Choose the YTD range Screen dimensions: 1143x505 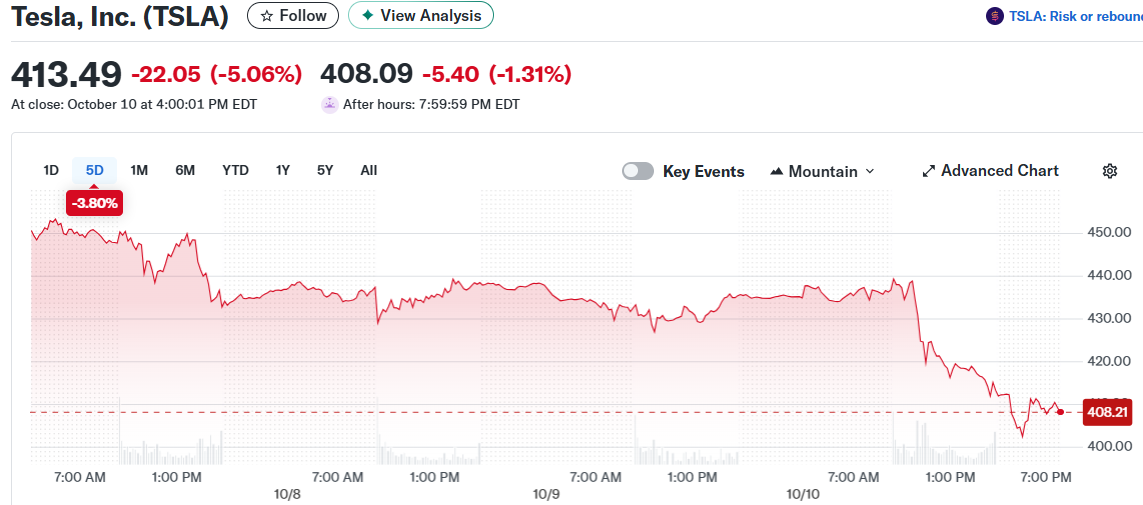coord(235,170)
